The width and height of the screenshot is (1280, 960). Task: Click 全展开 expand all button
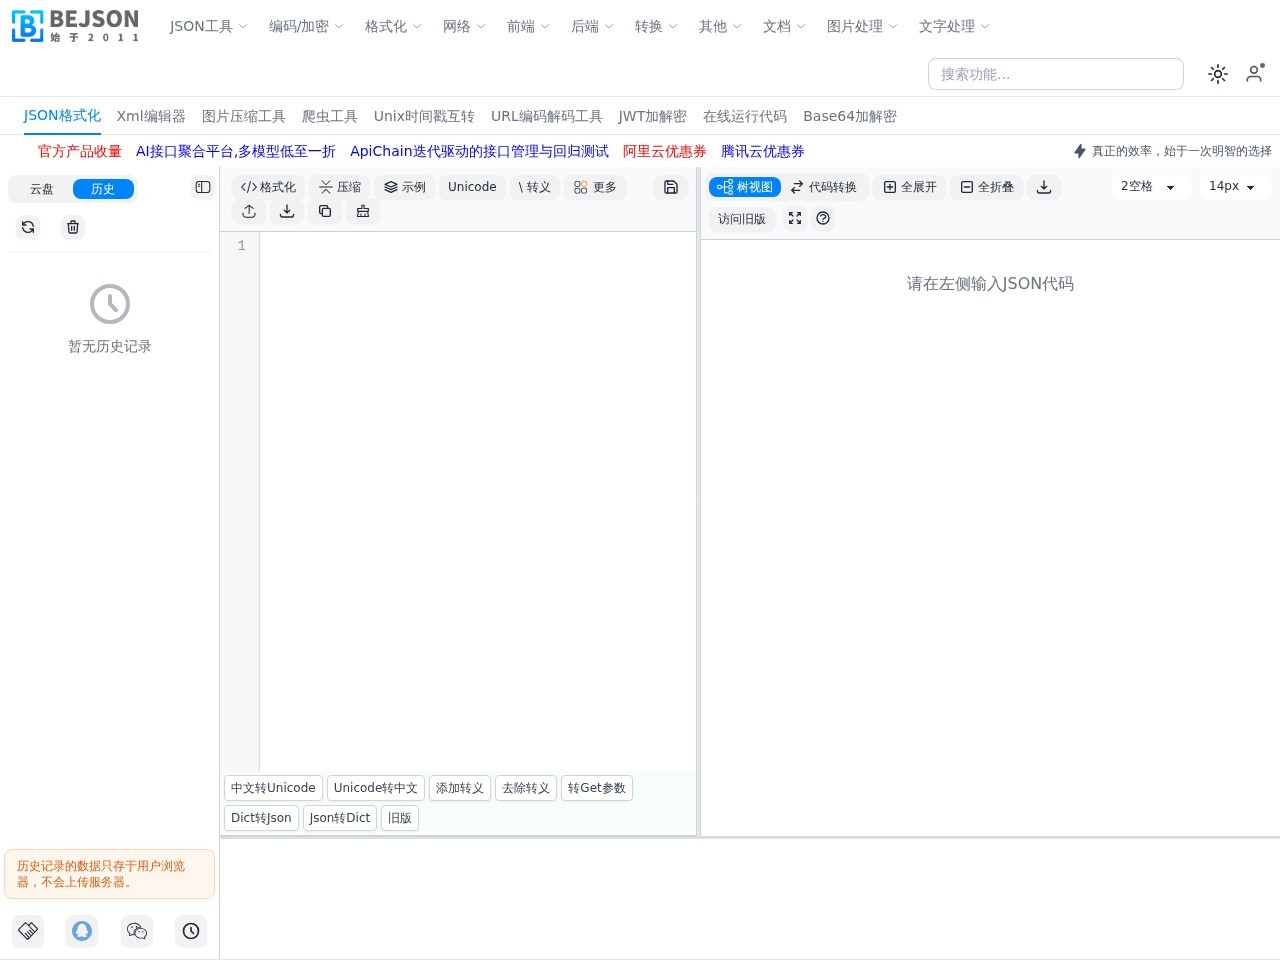[x=910, y=187]
